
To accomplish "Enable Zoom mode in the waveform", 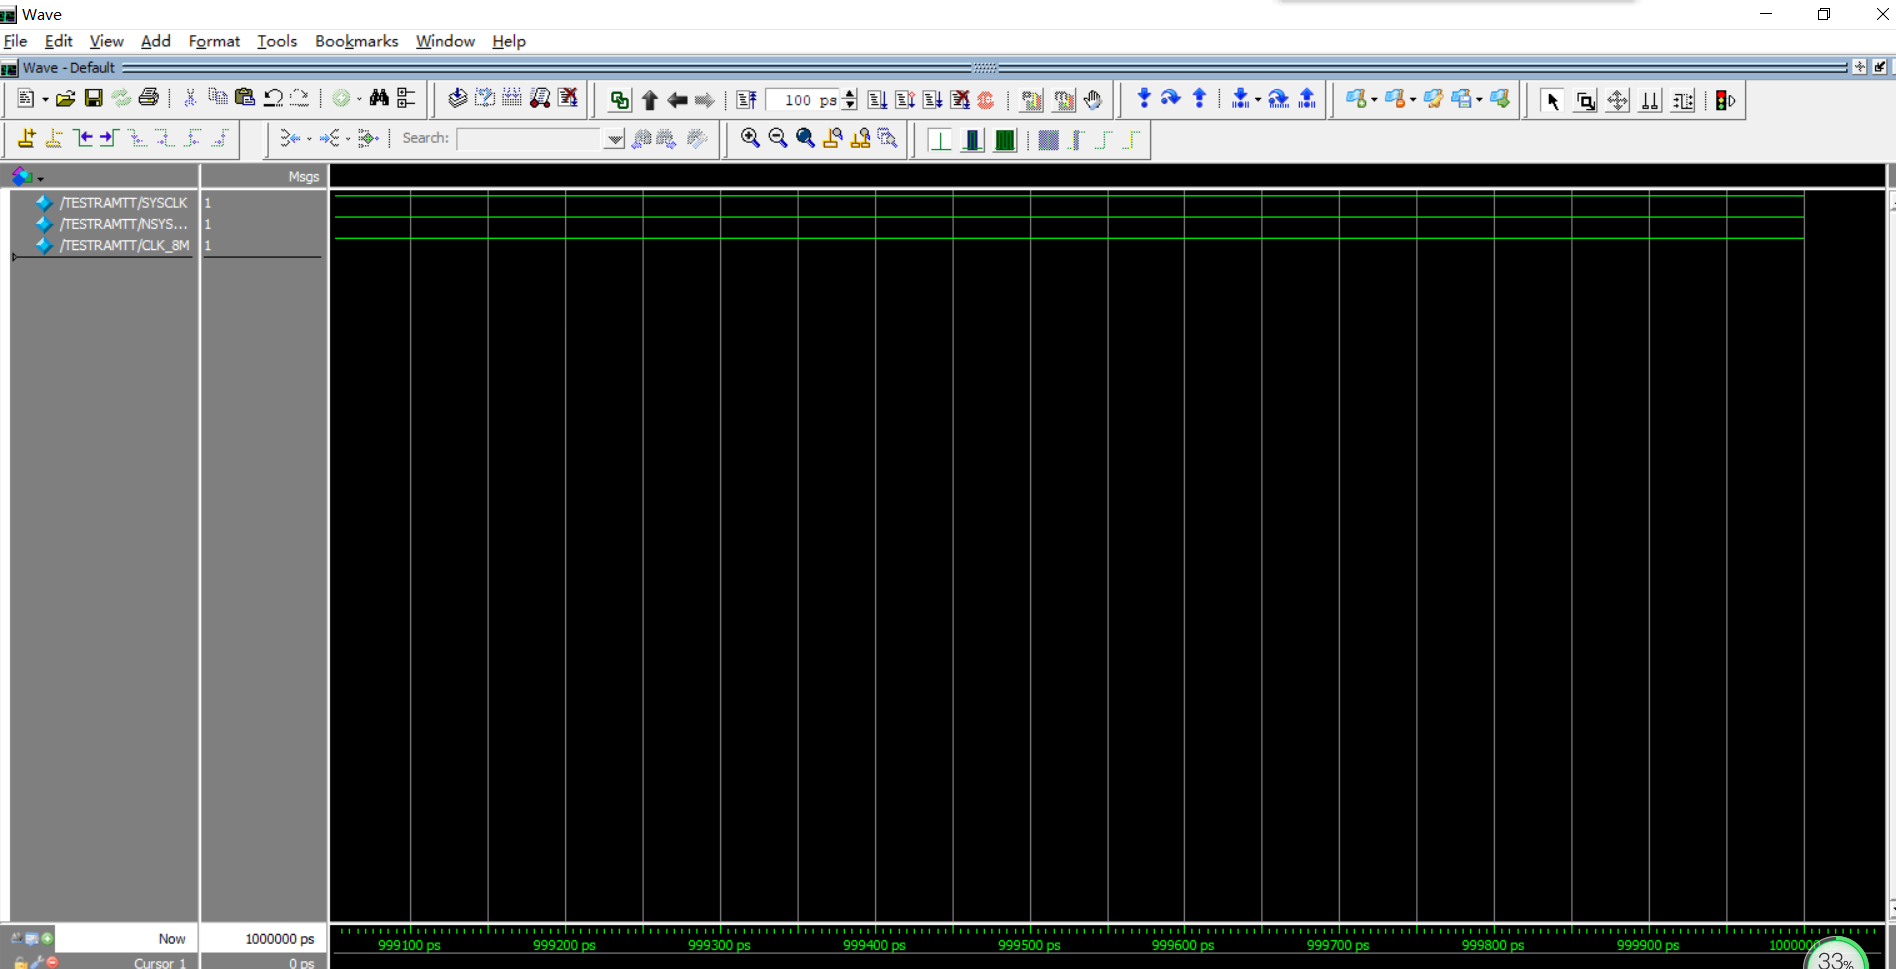I will pos(1585,100).
